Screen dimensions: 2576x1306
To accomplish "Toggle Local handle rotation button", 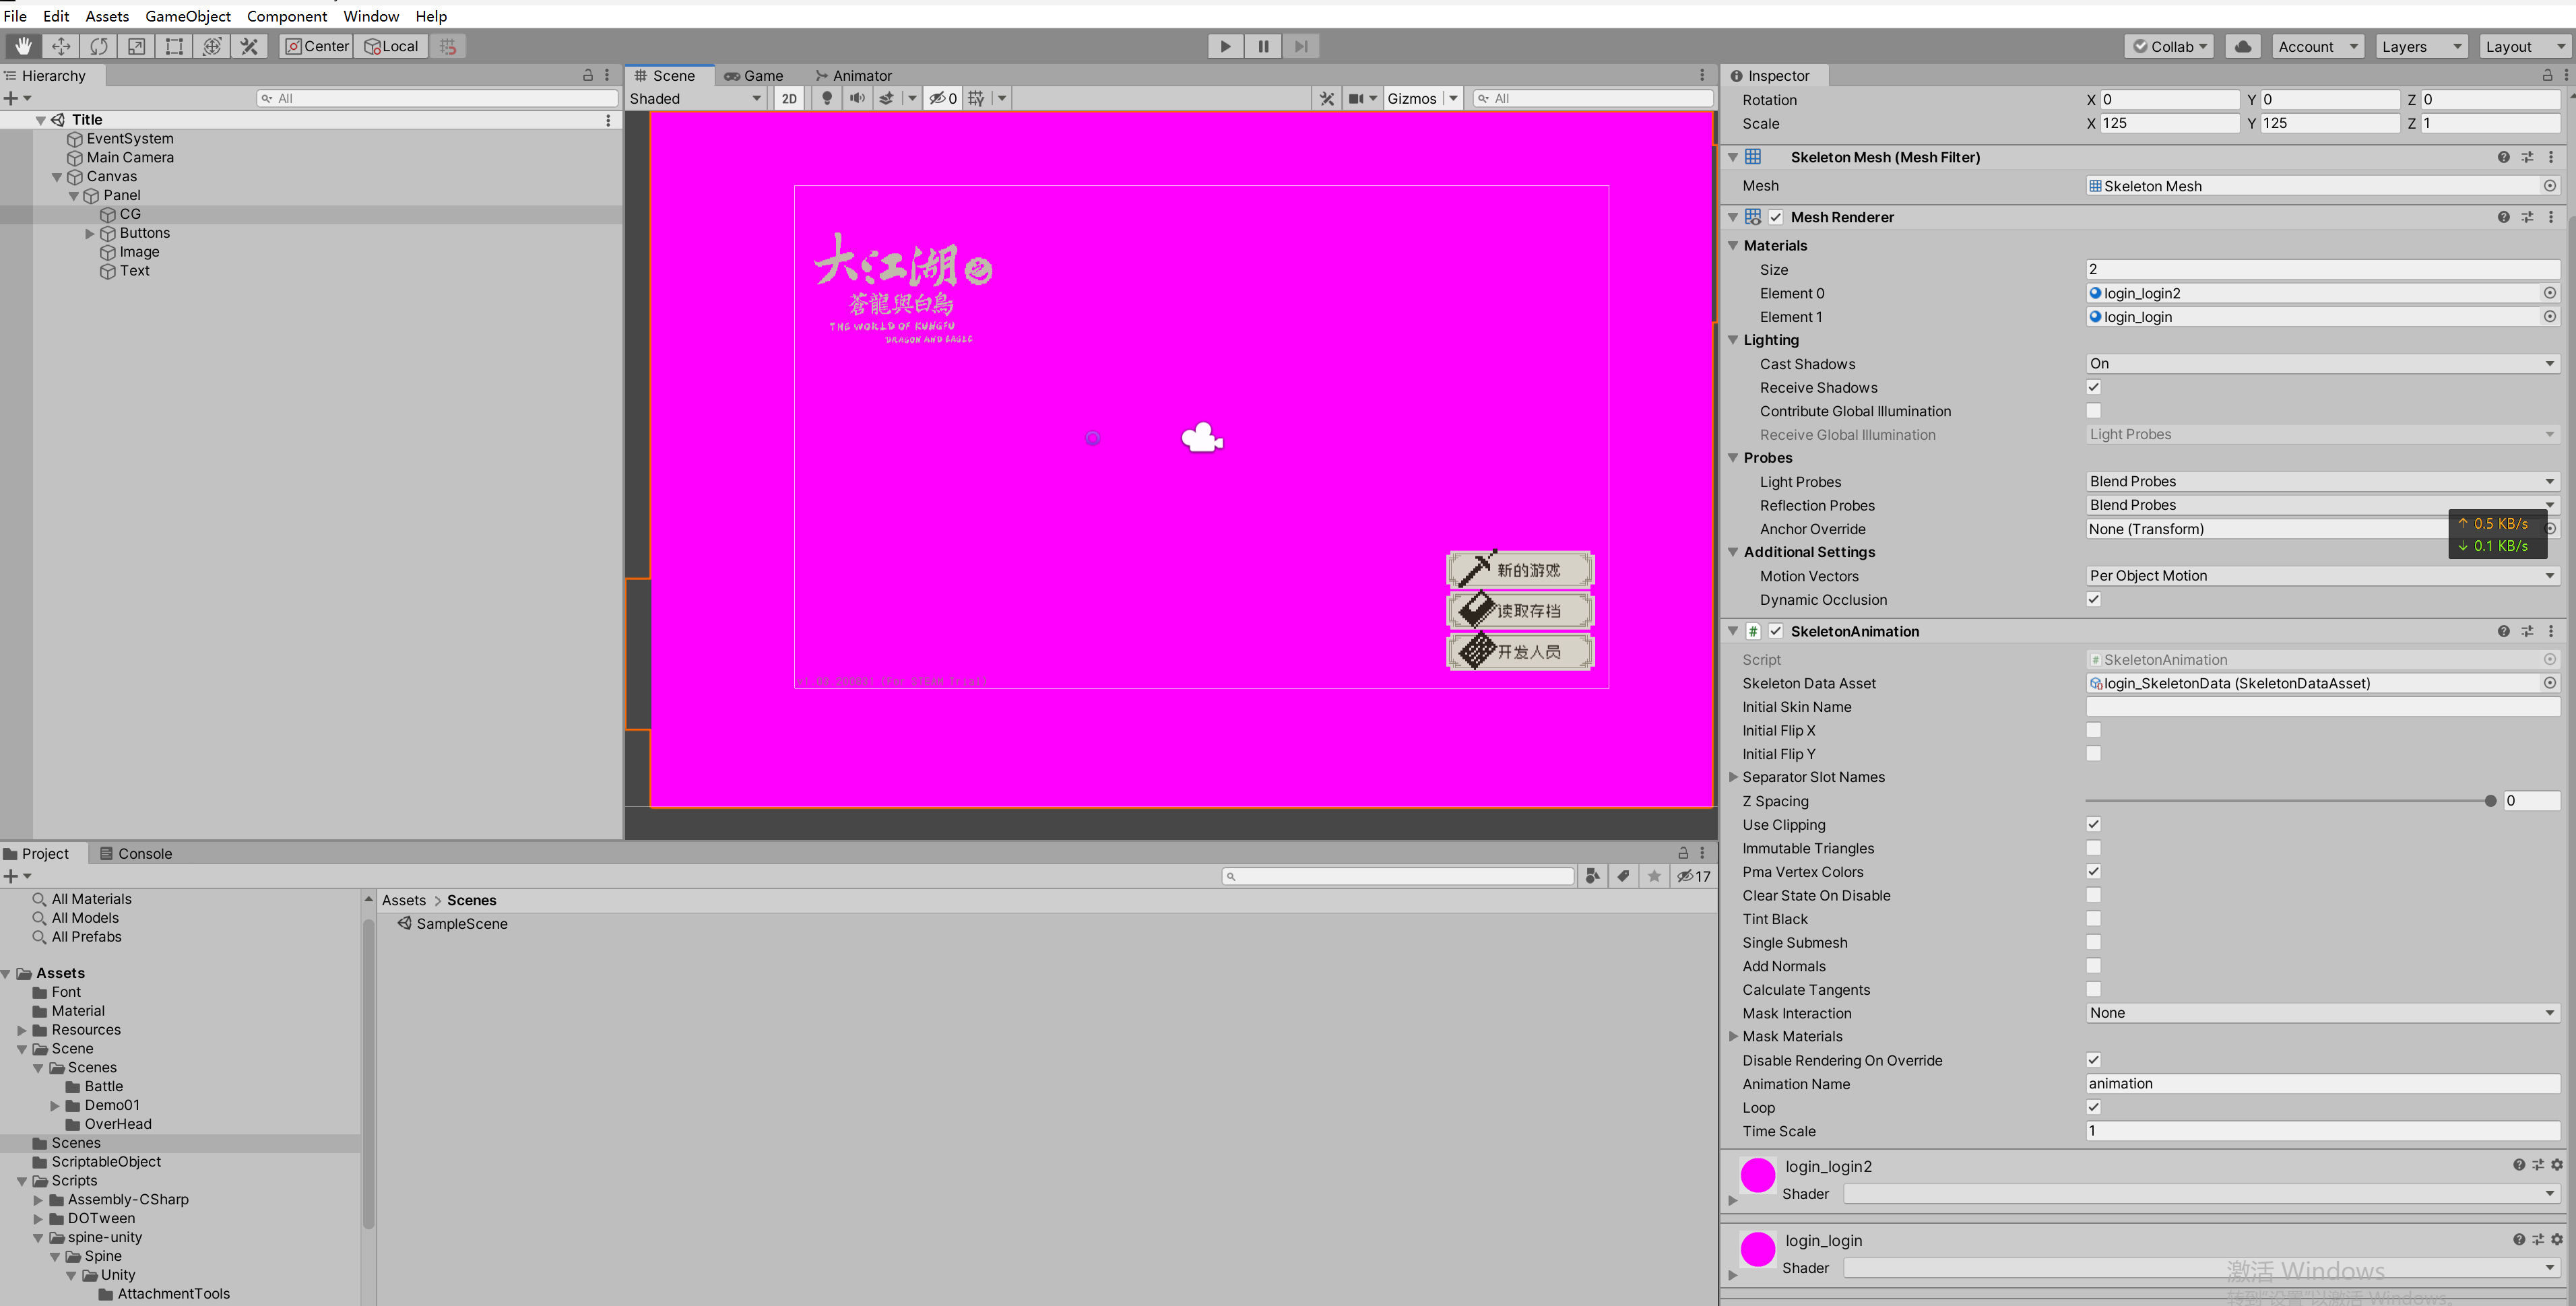I will (x=391, y=46).
